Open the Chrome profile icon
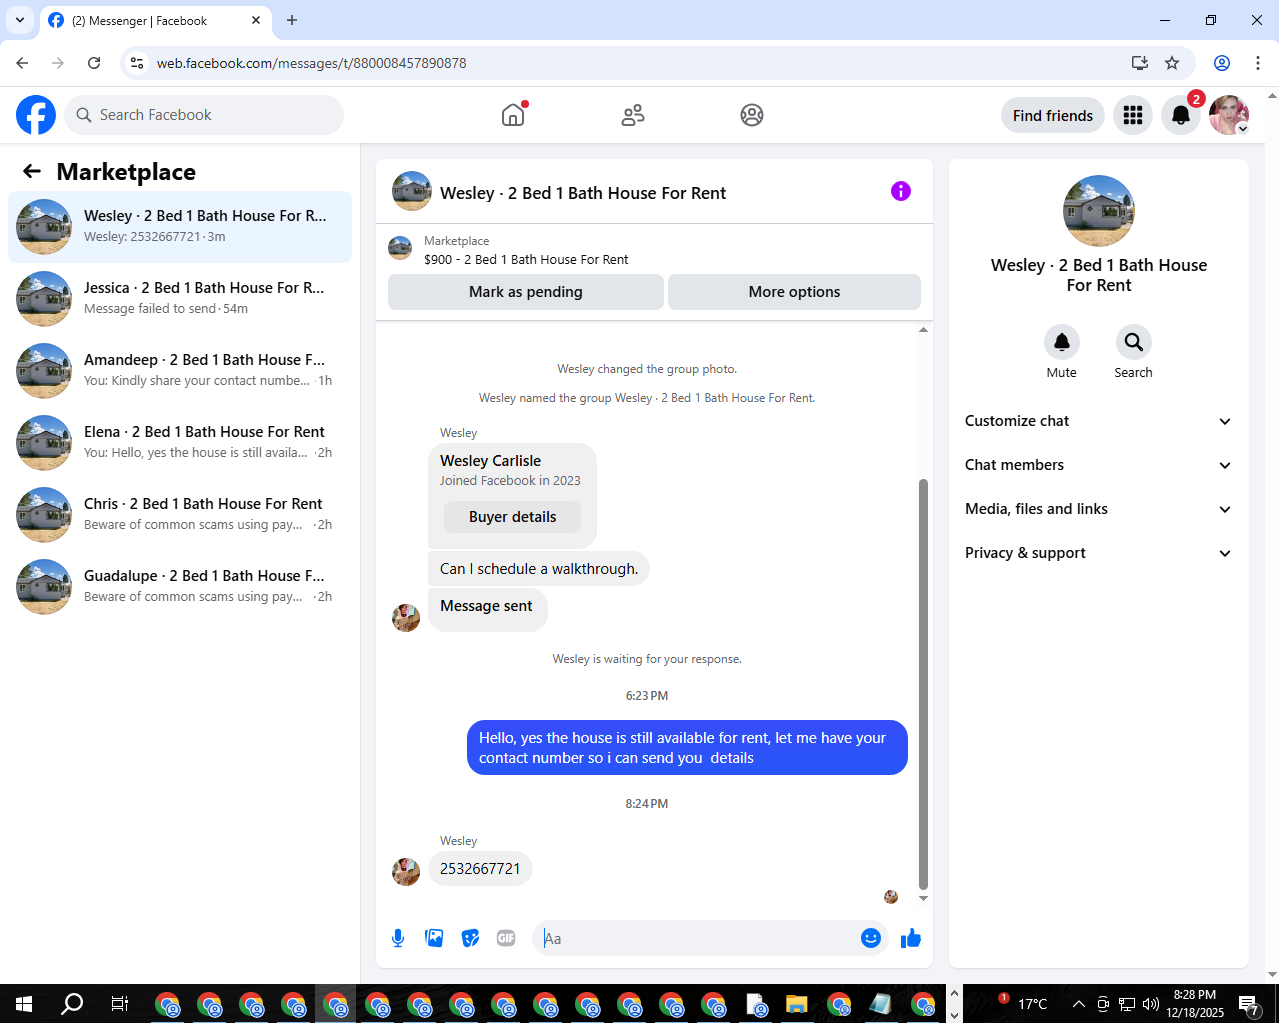The height and width of the screenshot is (1023, 1279). [1222, 63]
